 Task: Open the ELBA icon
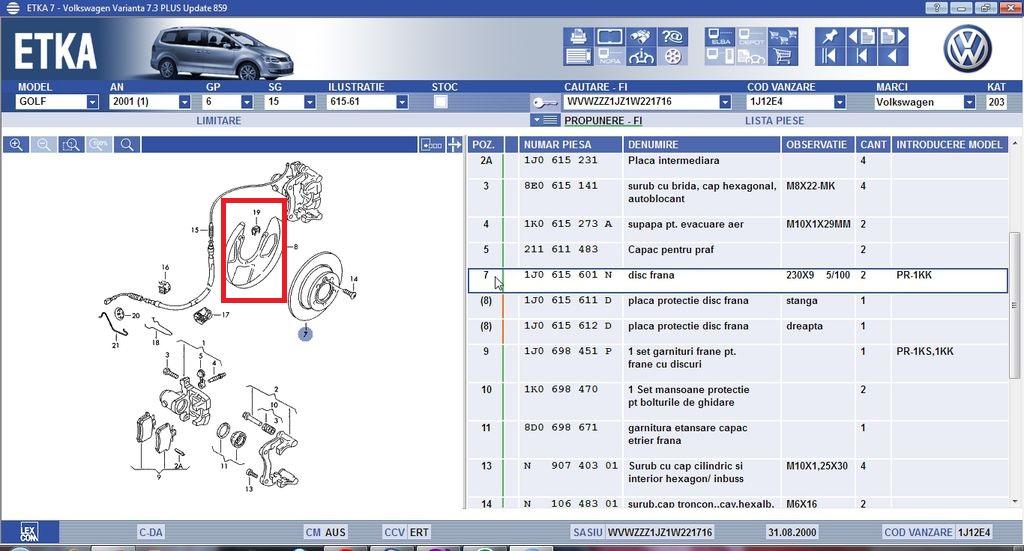[720, 37]
